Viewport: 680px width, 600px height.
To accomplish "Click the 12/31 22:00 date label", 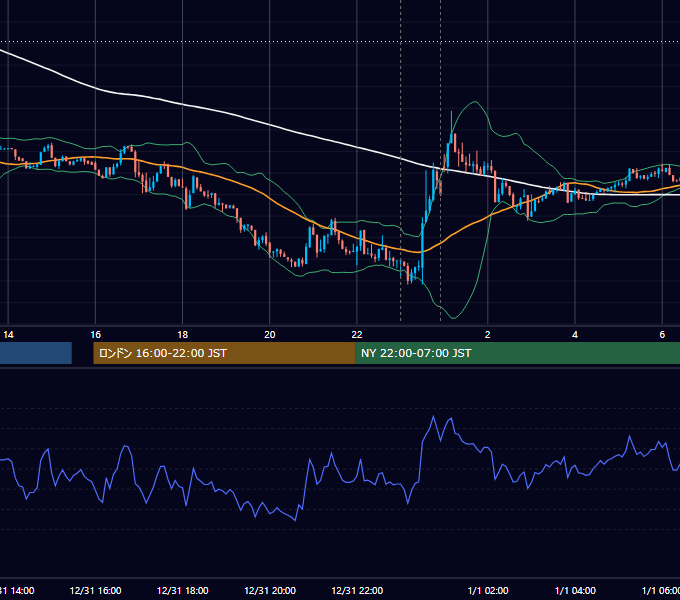I will point(357,590).
